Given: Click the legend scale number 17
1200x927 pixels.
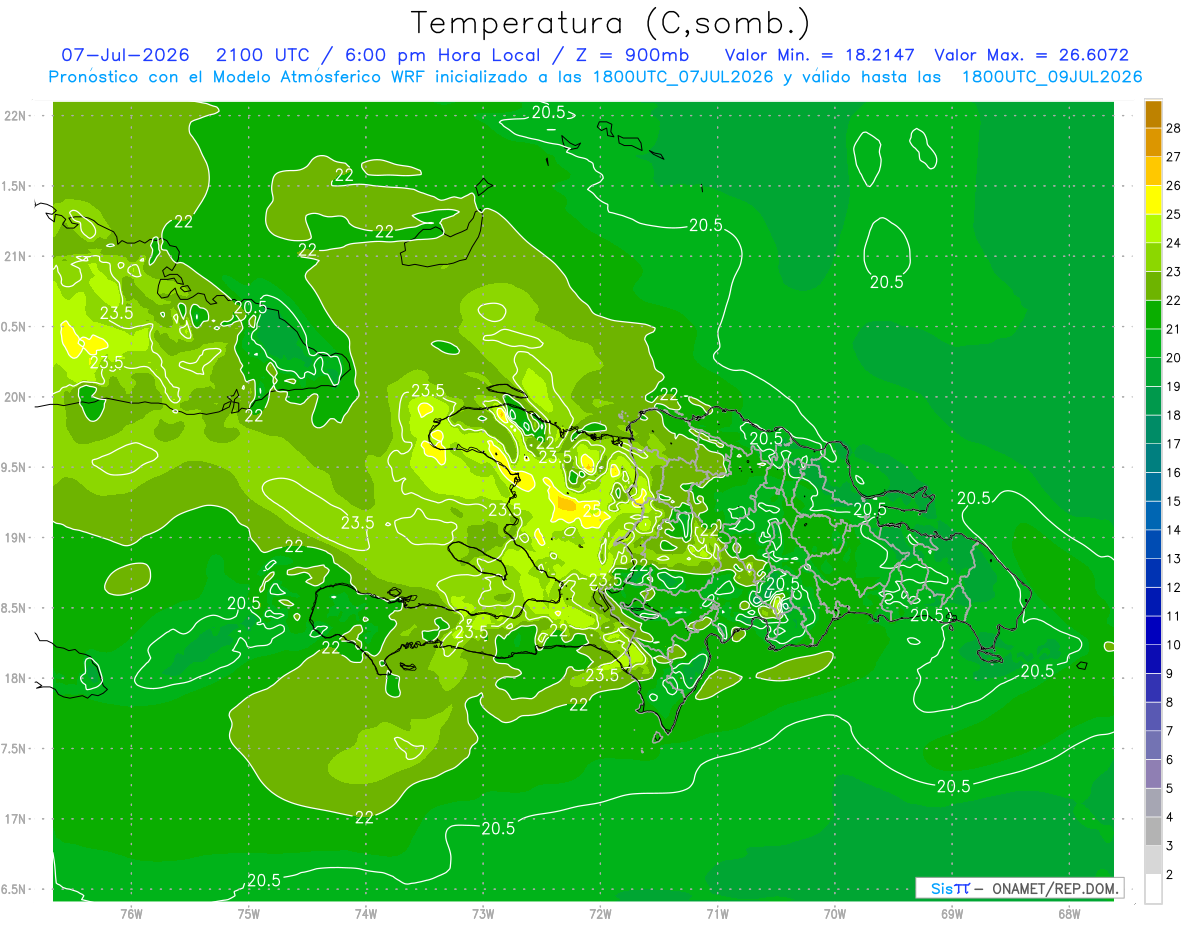Looking at the screenshot, I should (1174, 444).
